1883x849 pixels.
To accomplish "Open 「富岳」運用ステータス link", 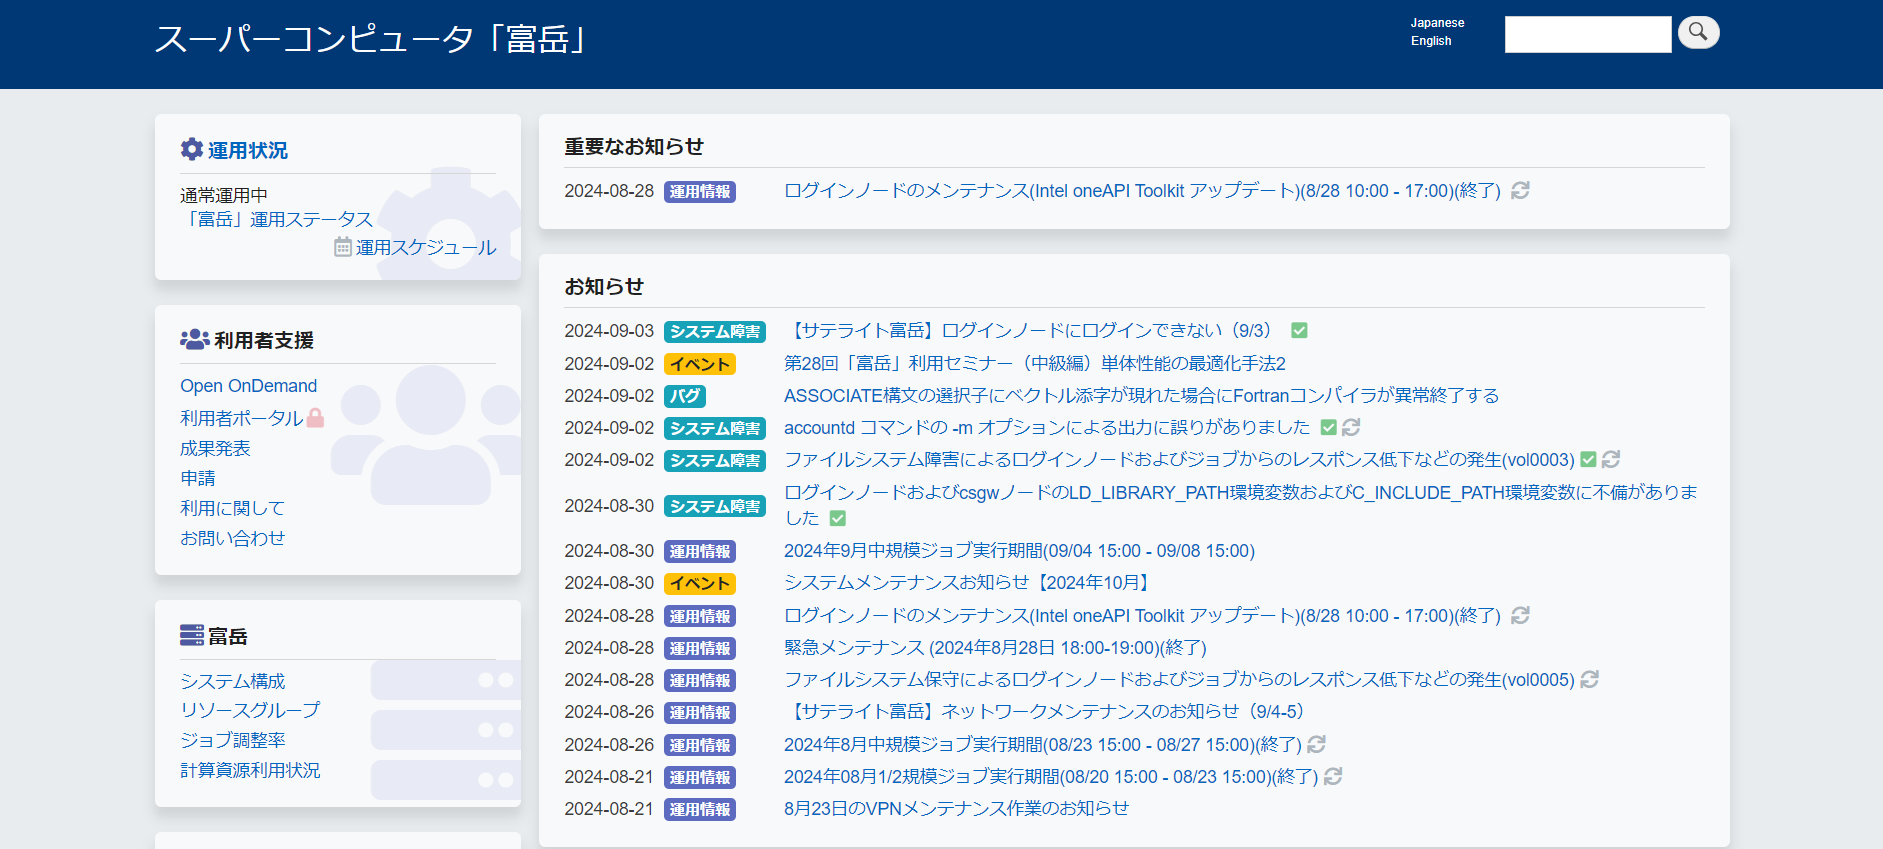I will [276, 219].
